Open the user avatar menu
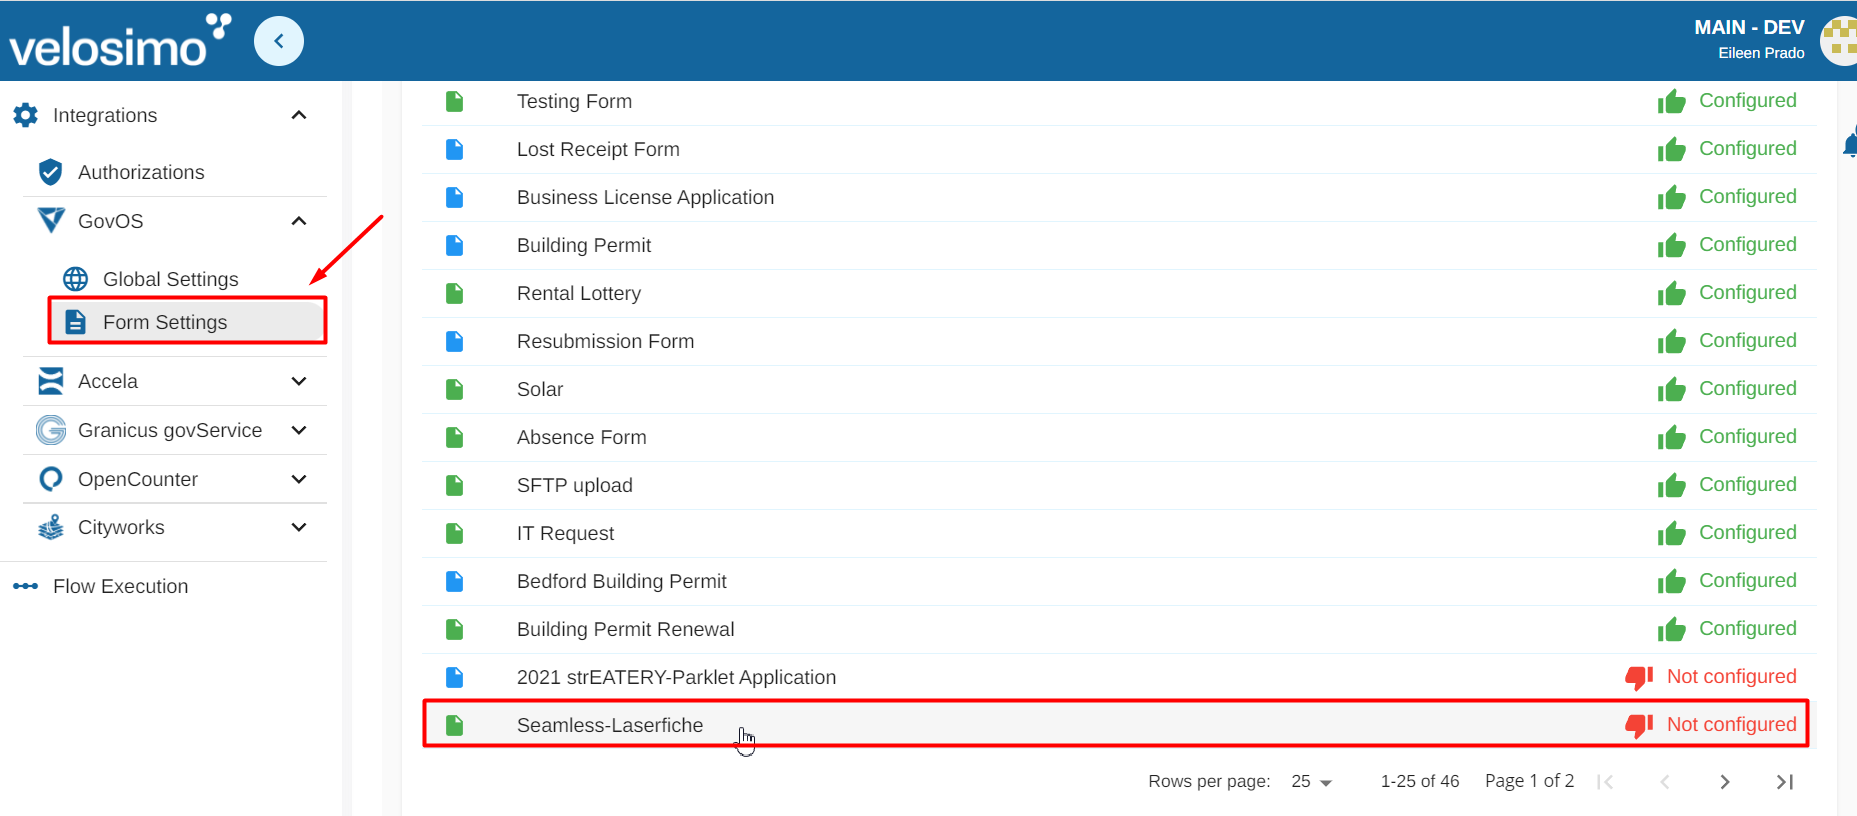This screenshot has width=1857, height=816. pyautogui.click(x=1840, y=41)
